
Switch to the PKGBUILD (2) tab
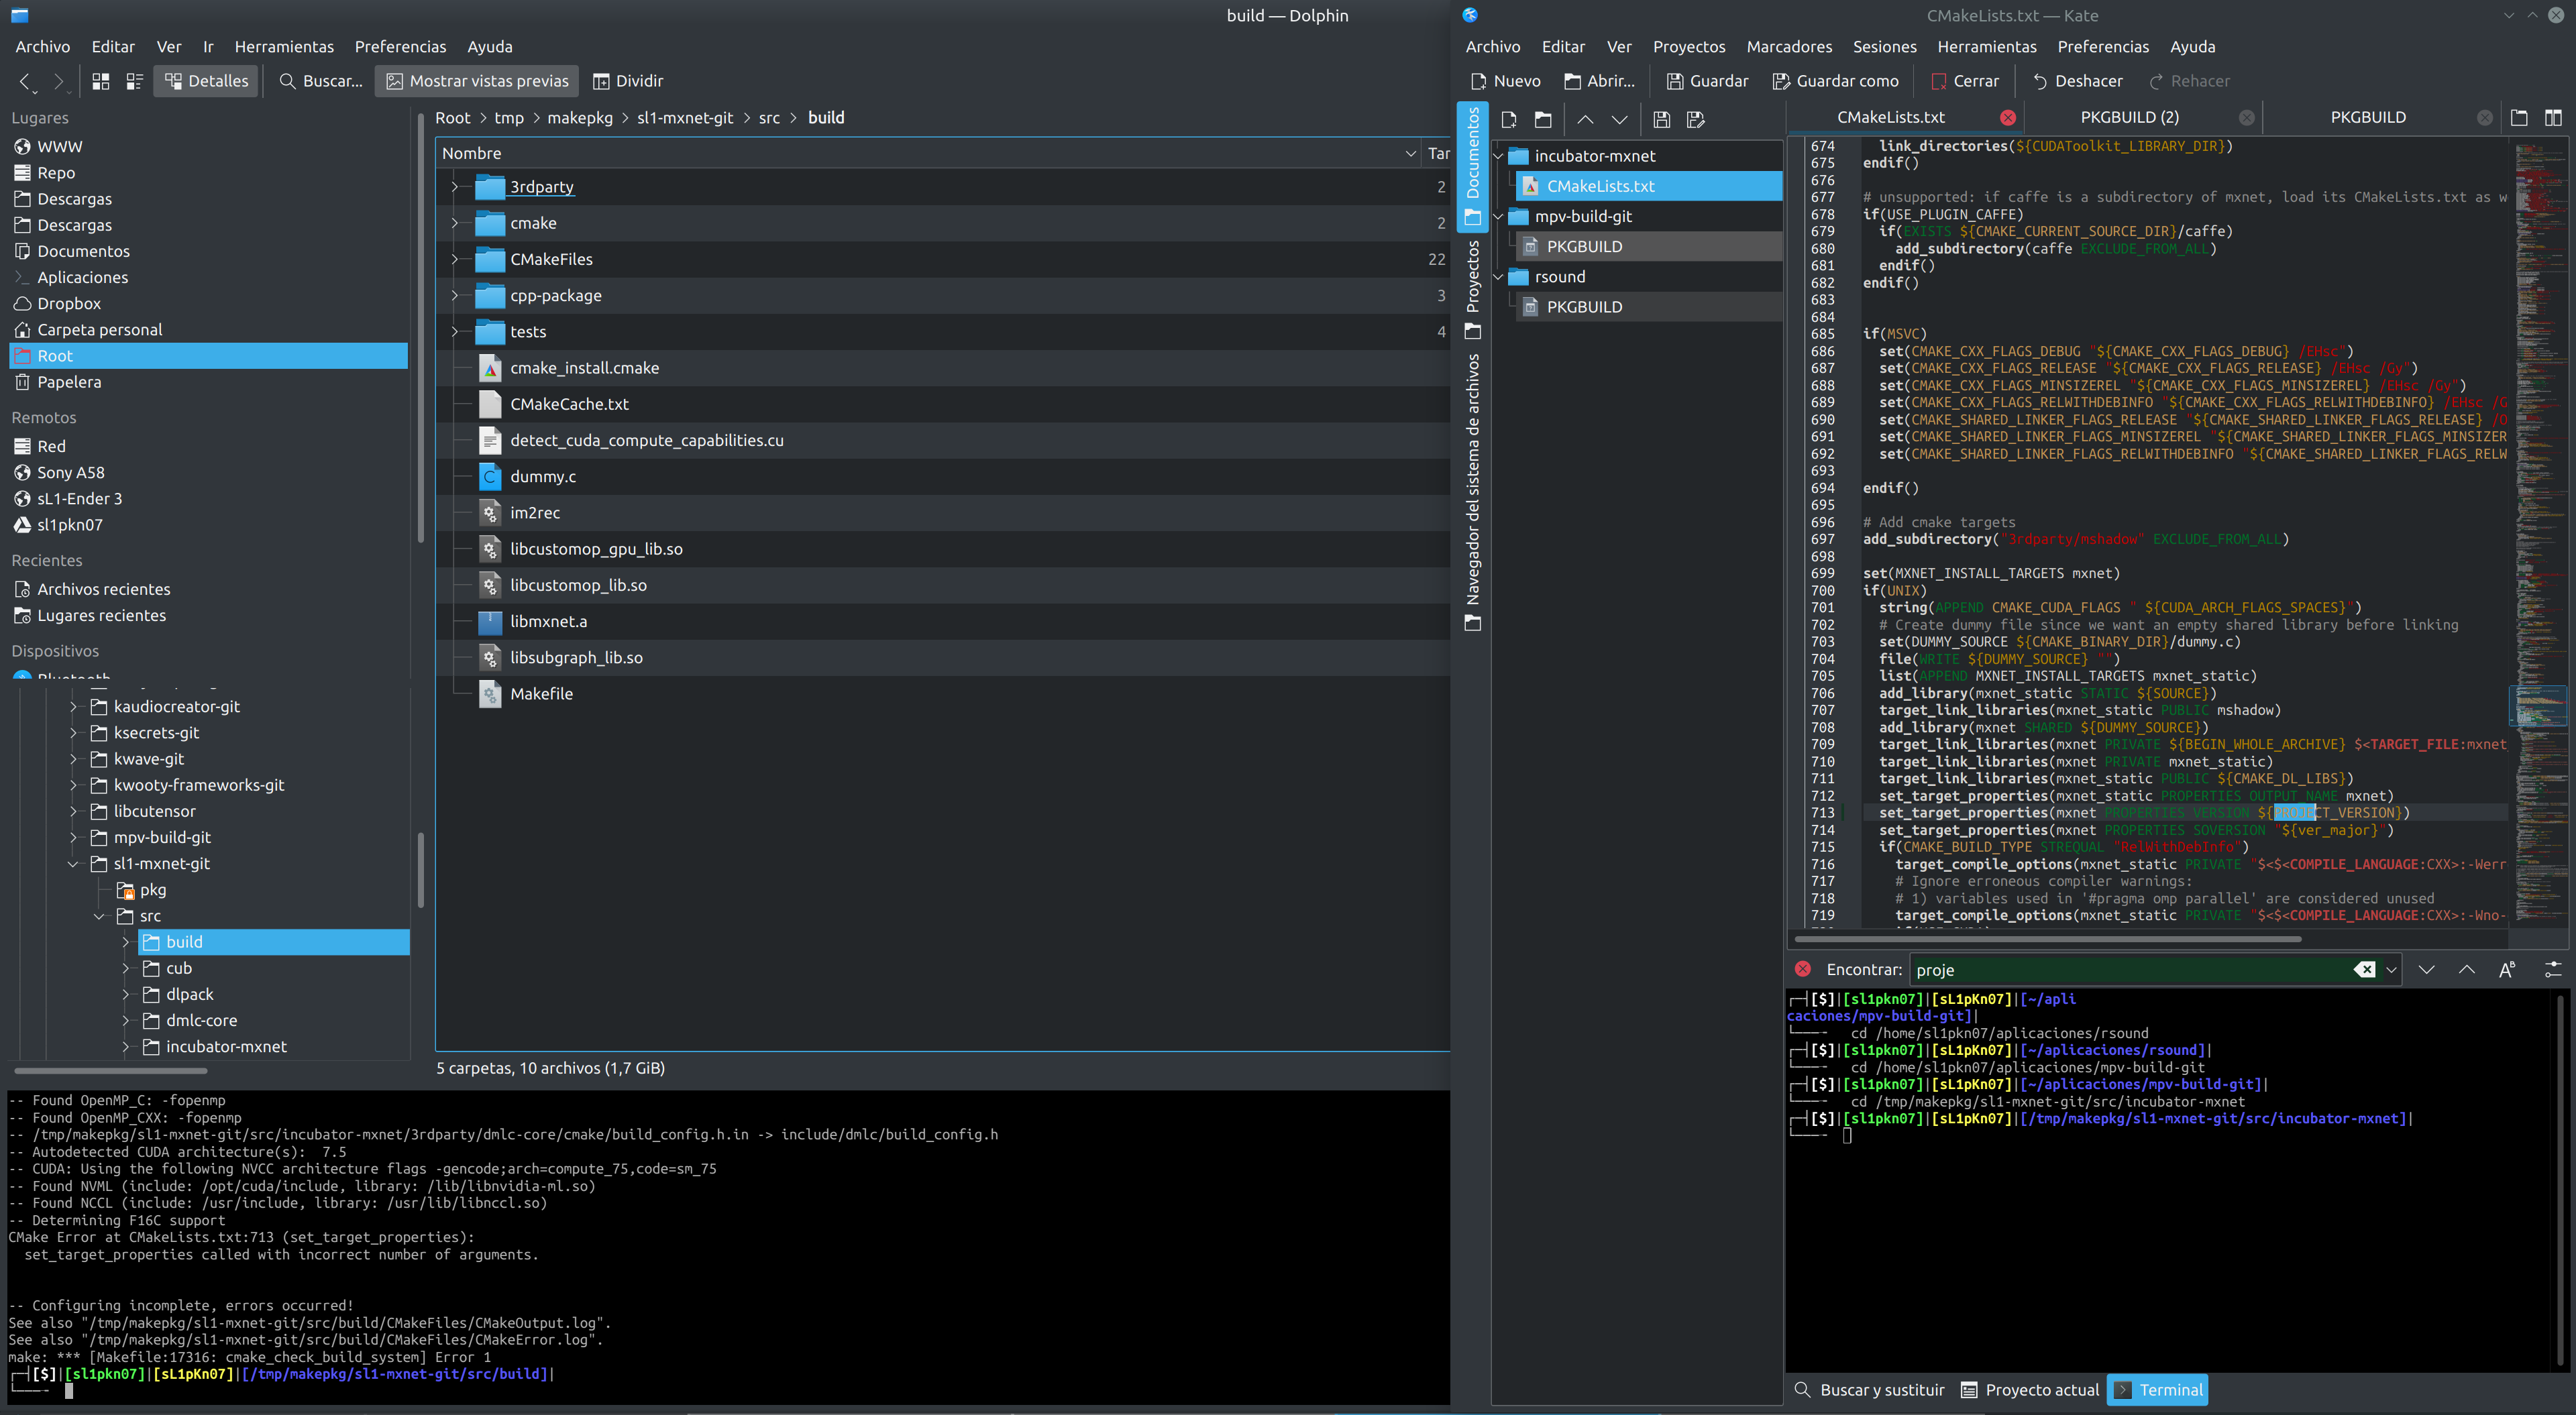click(x=2129, y=117)
